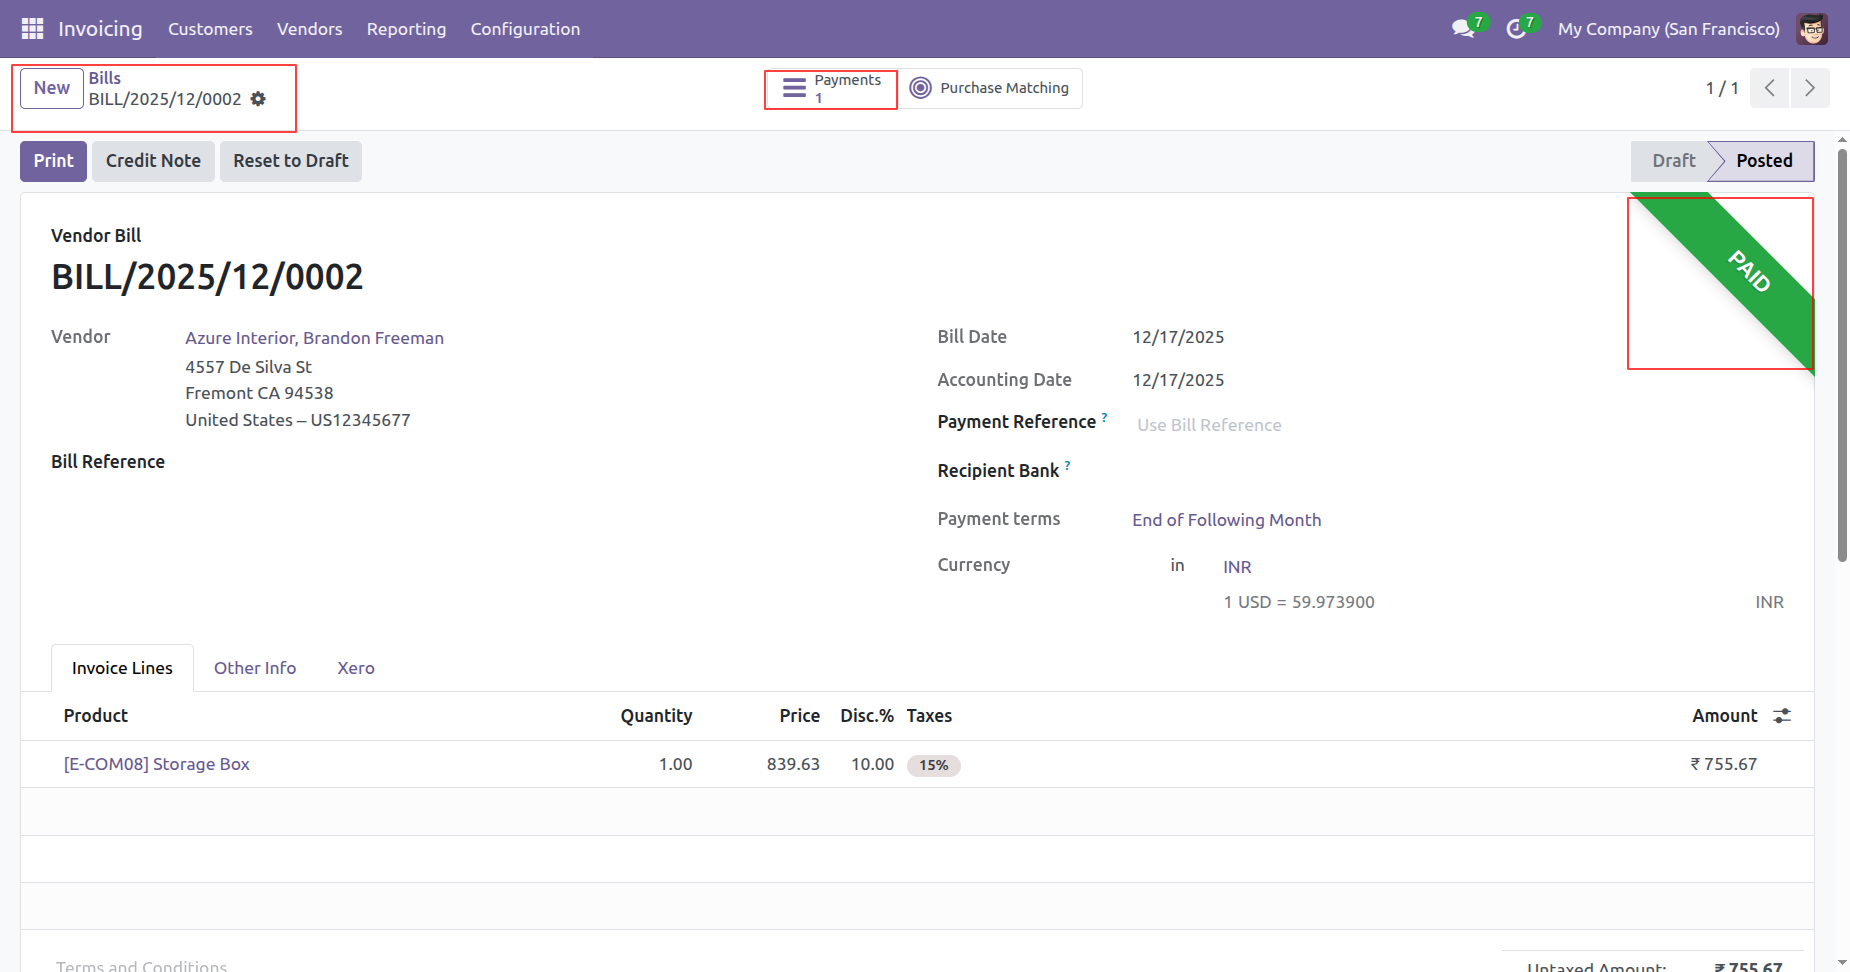Open the gear actions menu beside bill number
The image size is (1850, 972).
pos(258,99)
